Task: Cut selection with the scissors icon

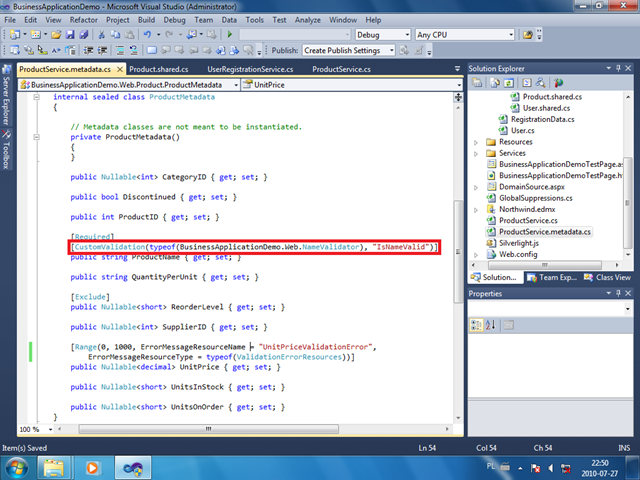Action: coord(102,35)
